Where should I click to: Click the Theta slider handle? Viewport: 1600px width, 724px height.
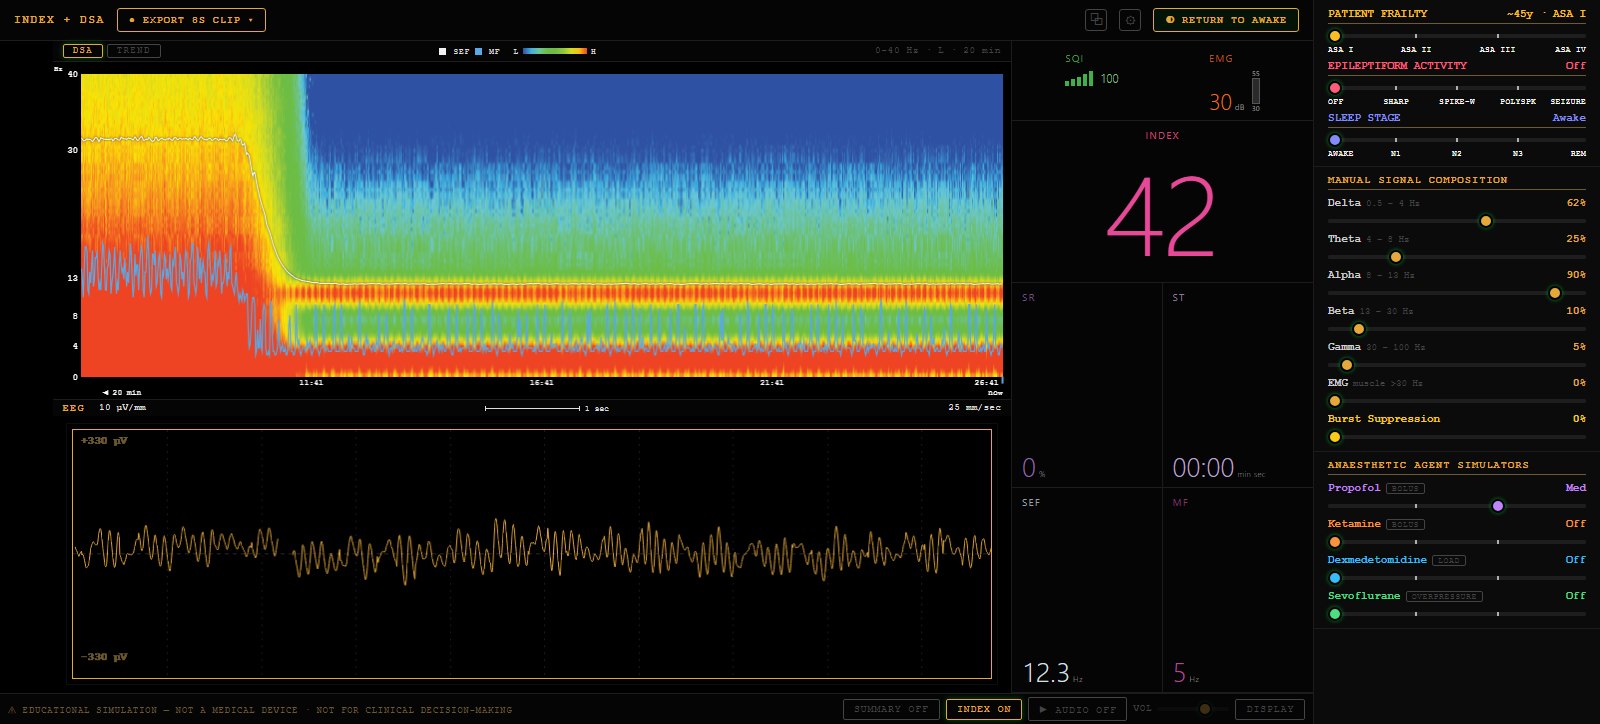pyautogui.click(x=1396, y=257)
